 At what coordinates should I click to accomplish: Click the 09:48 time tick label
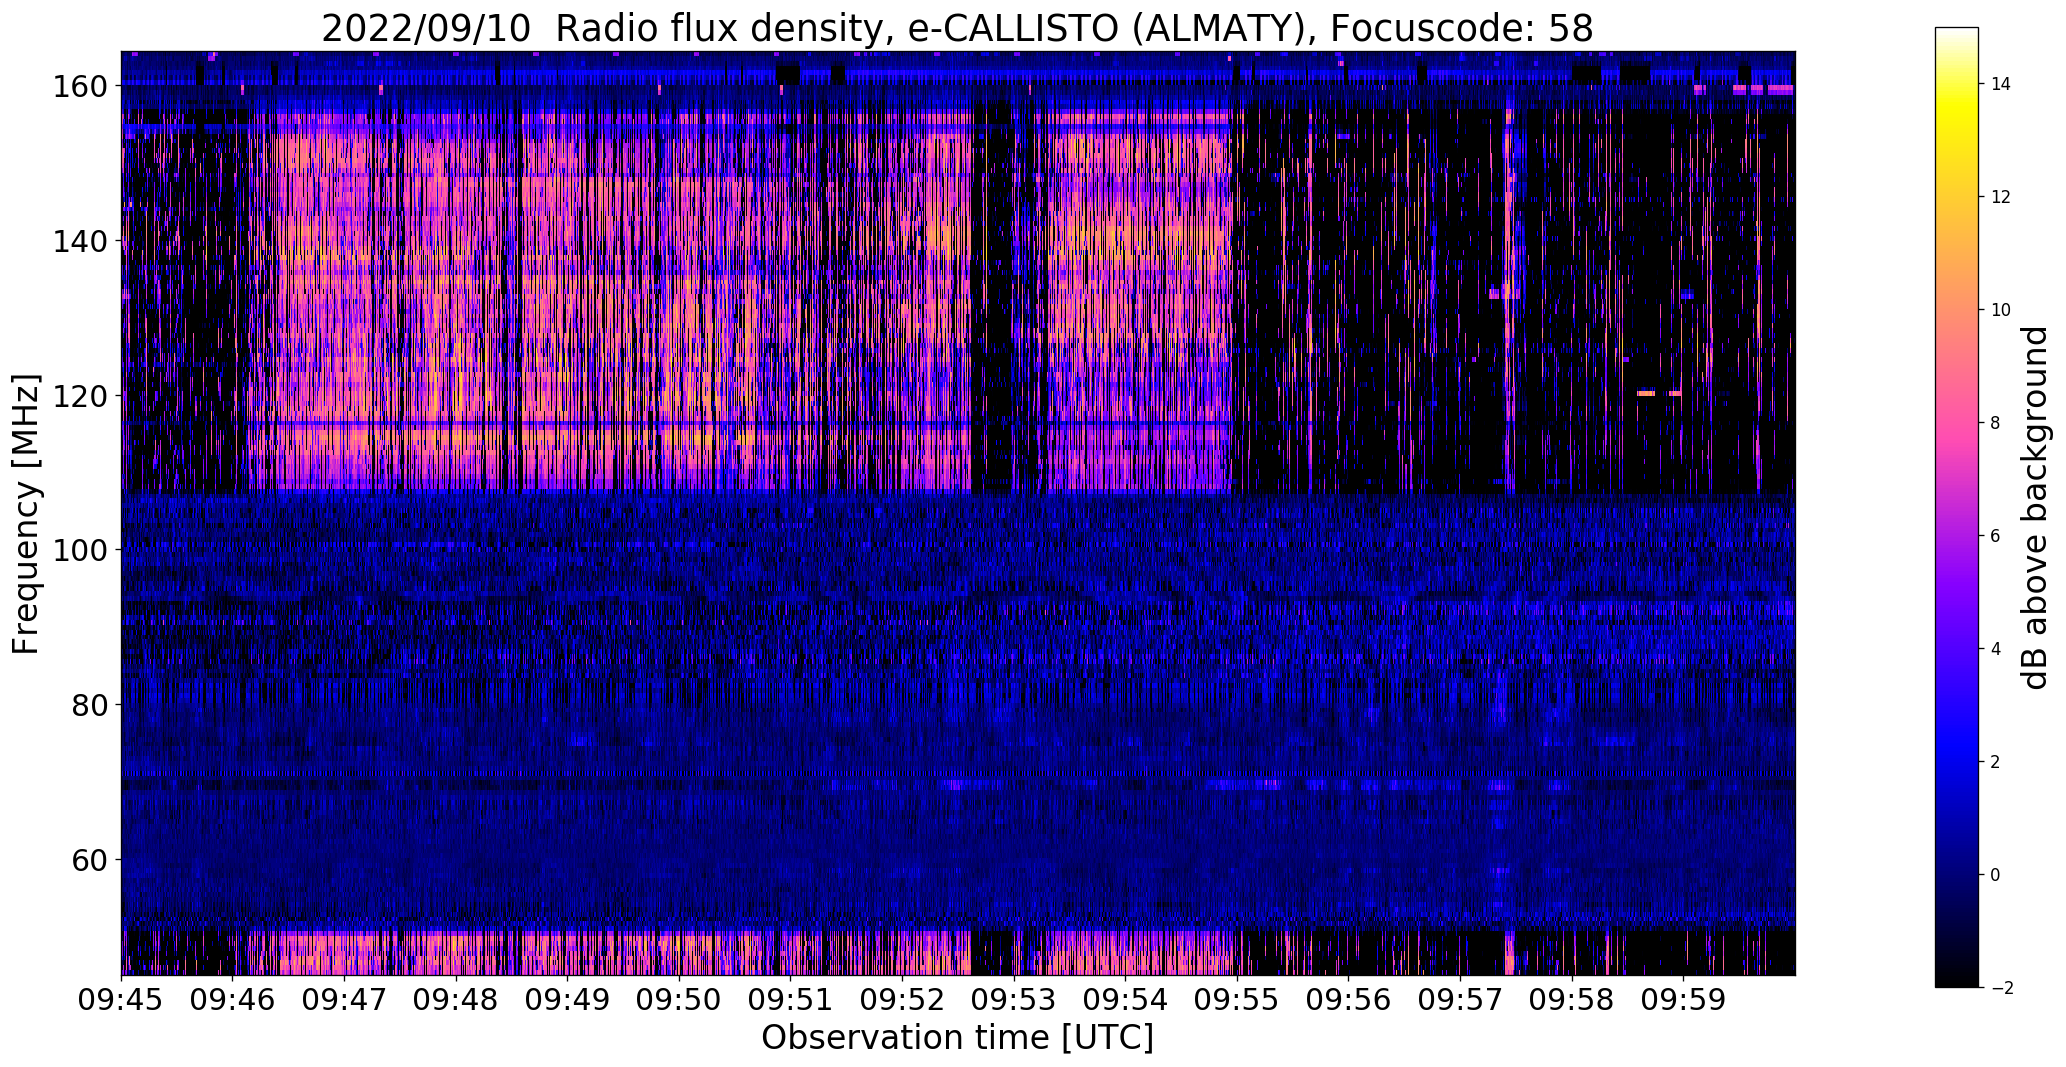tap(456, 1000)
